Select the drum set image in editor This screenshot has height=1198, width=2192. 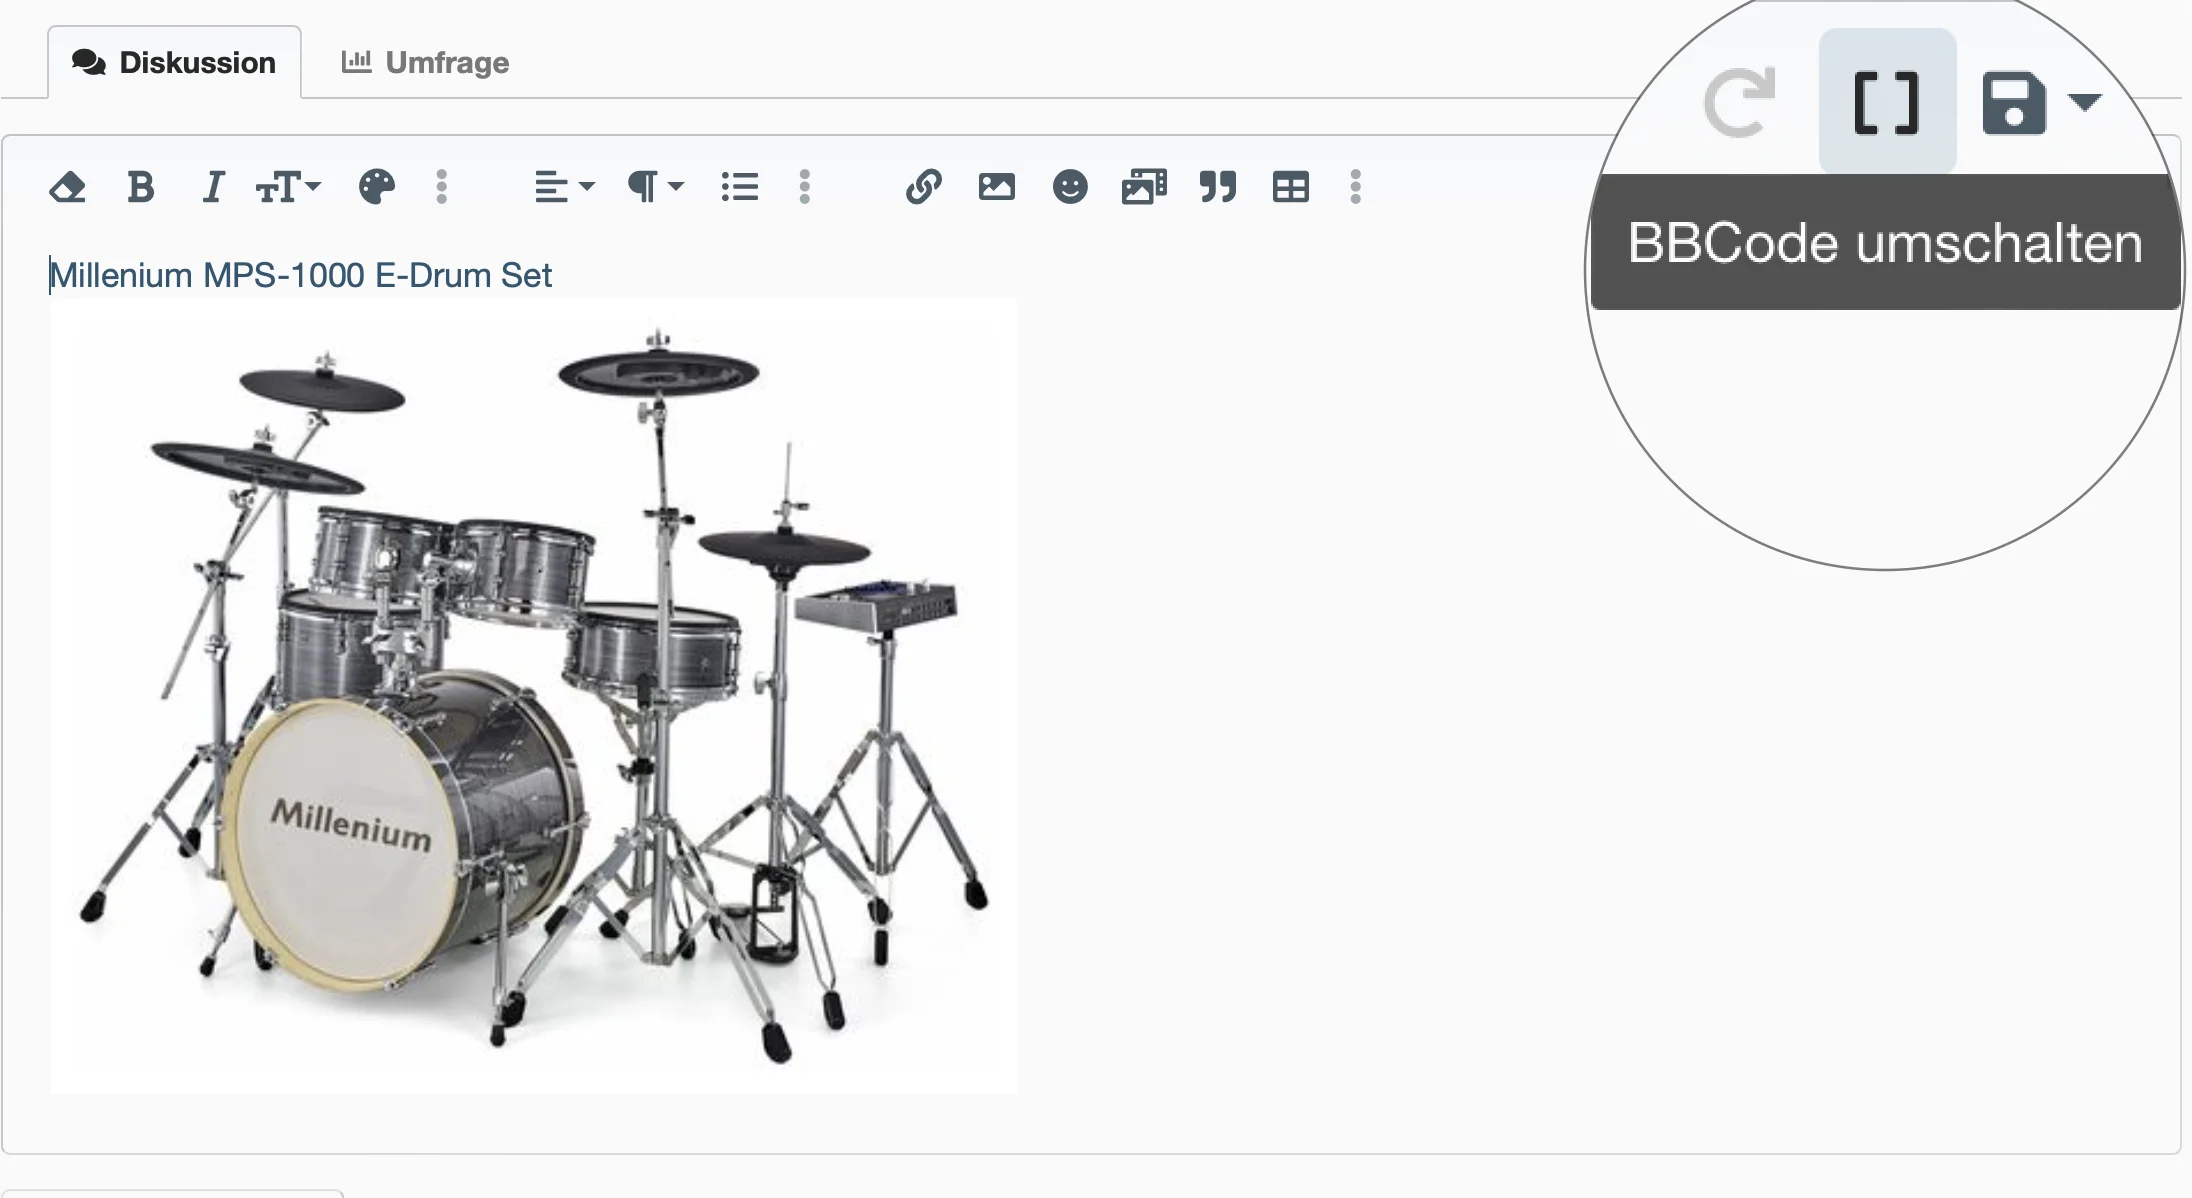point(534,696)
